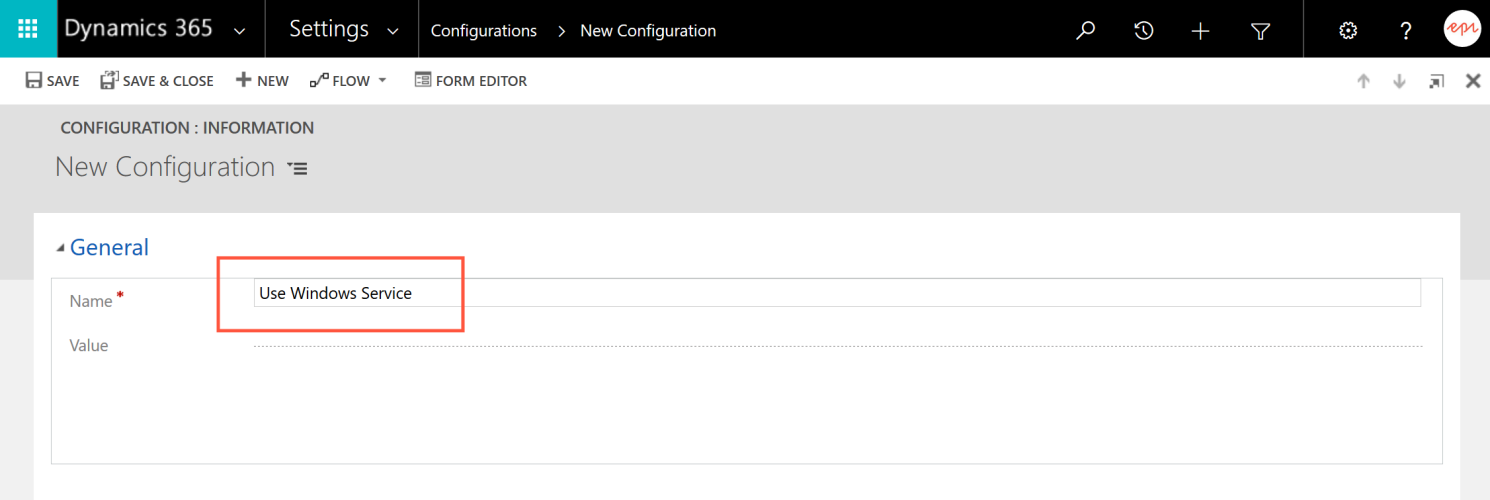The image size is (1490, 500).
Task: Click Configurations in the breadcrumb
Action: tap(483, 31)
